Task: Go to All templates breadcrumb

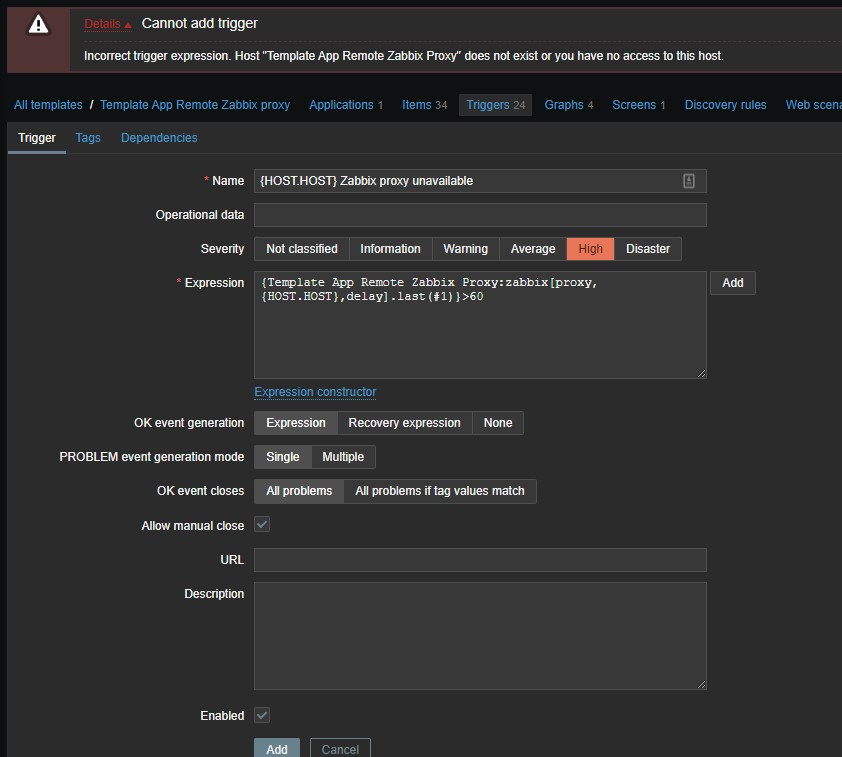Action: pyautogui.click(x=48, y=105)
